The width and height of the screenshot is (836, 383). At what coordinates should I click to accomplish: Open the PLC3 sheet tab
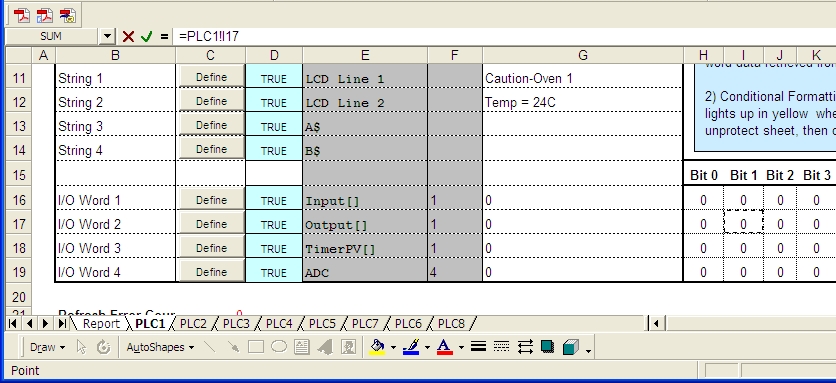236,323
